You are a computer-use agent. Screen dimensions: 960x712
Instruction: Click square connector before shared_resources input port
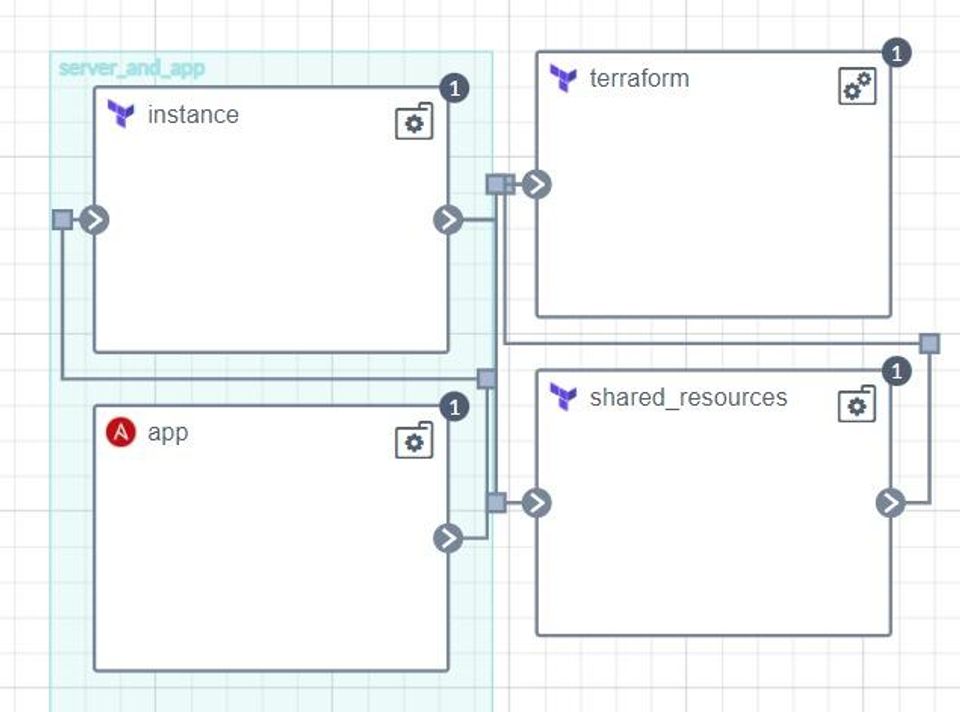[497, 503]
